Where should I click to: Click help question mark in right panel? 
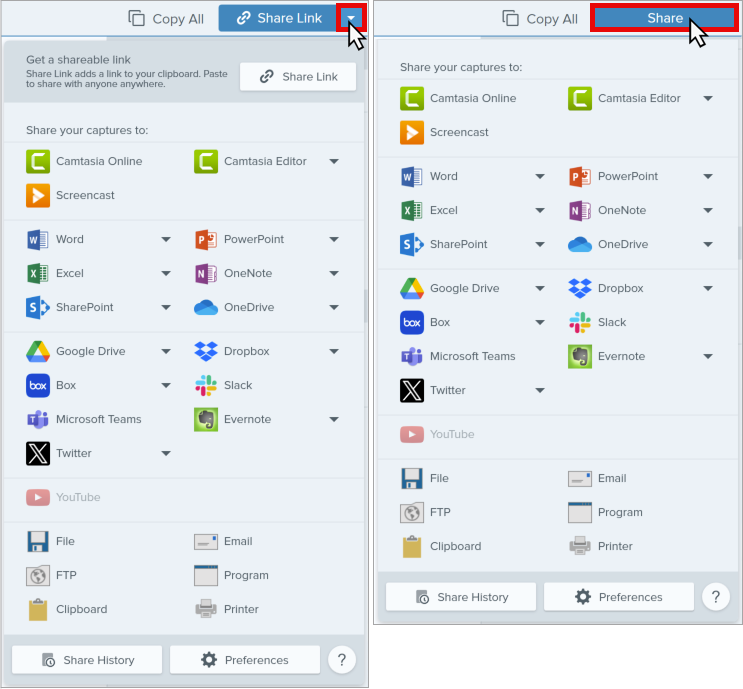(x=716, y=597)
